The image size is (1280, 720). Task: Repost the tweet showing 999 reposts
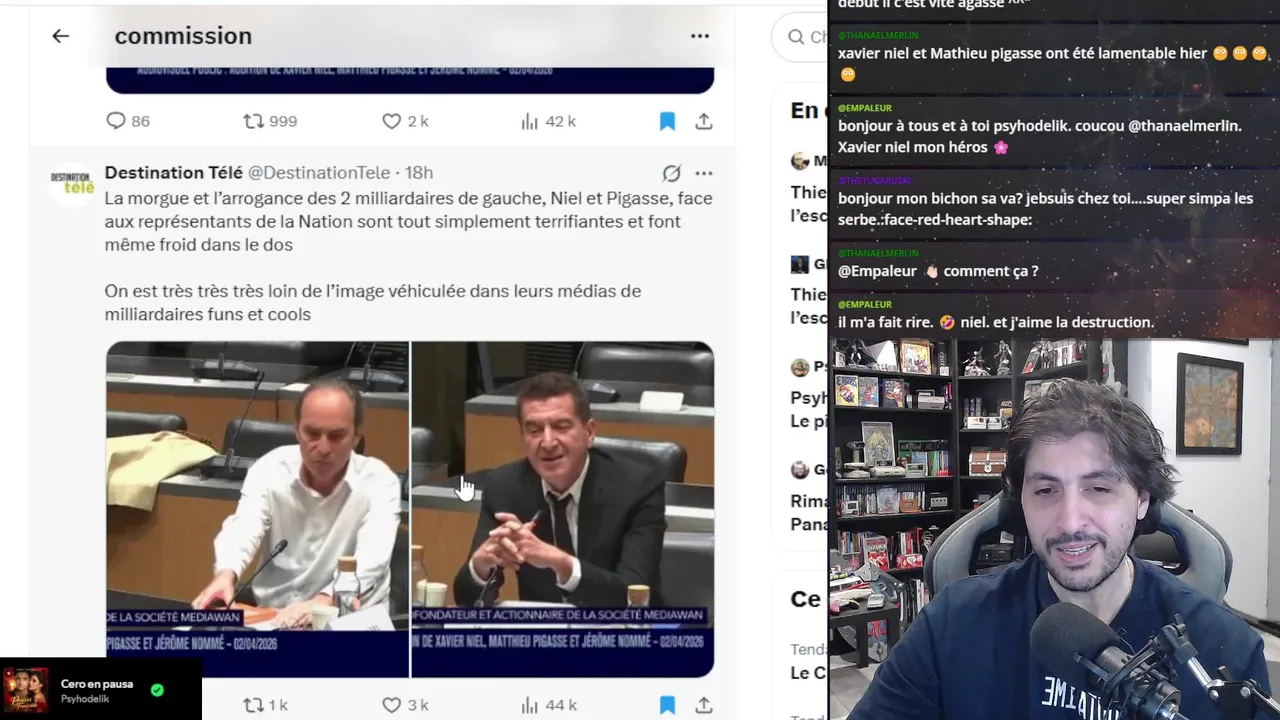[x=270, y=121]
